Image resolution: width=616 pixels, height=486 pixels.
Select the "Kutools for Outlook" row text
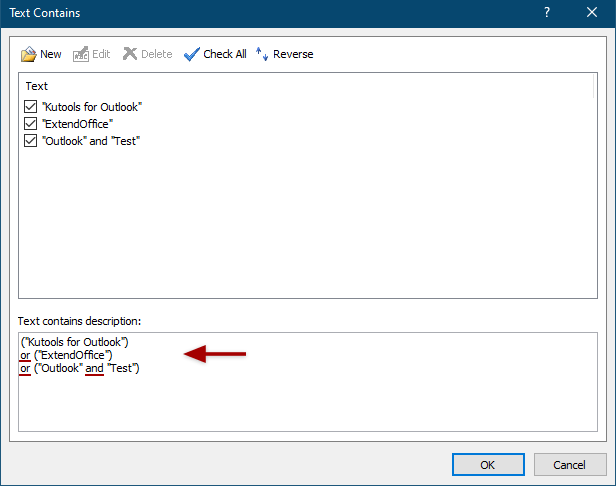pyautogui.click(x=92, y=107)
